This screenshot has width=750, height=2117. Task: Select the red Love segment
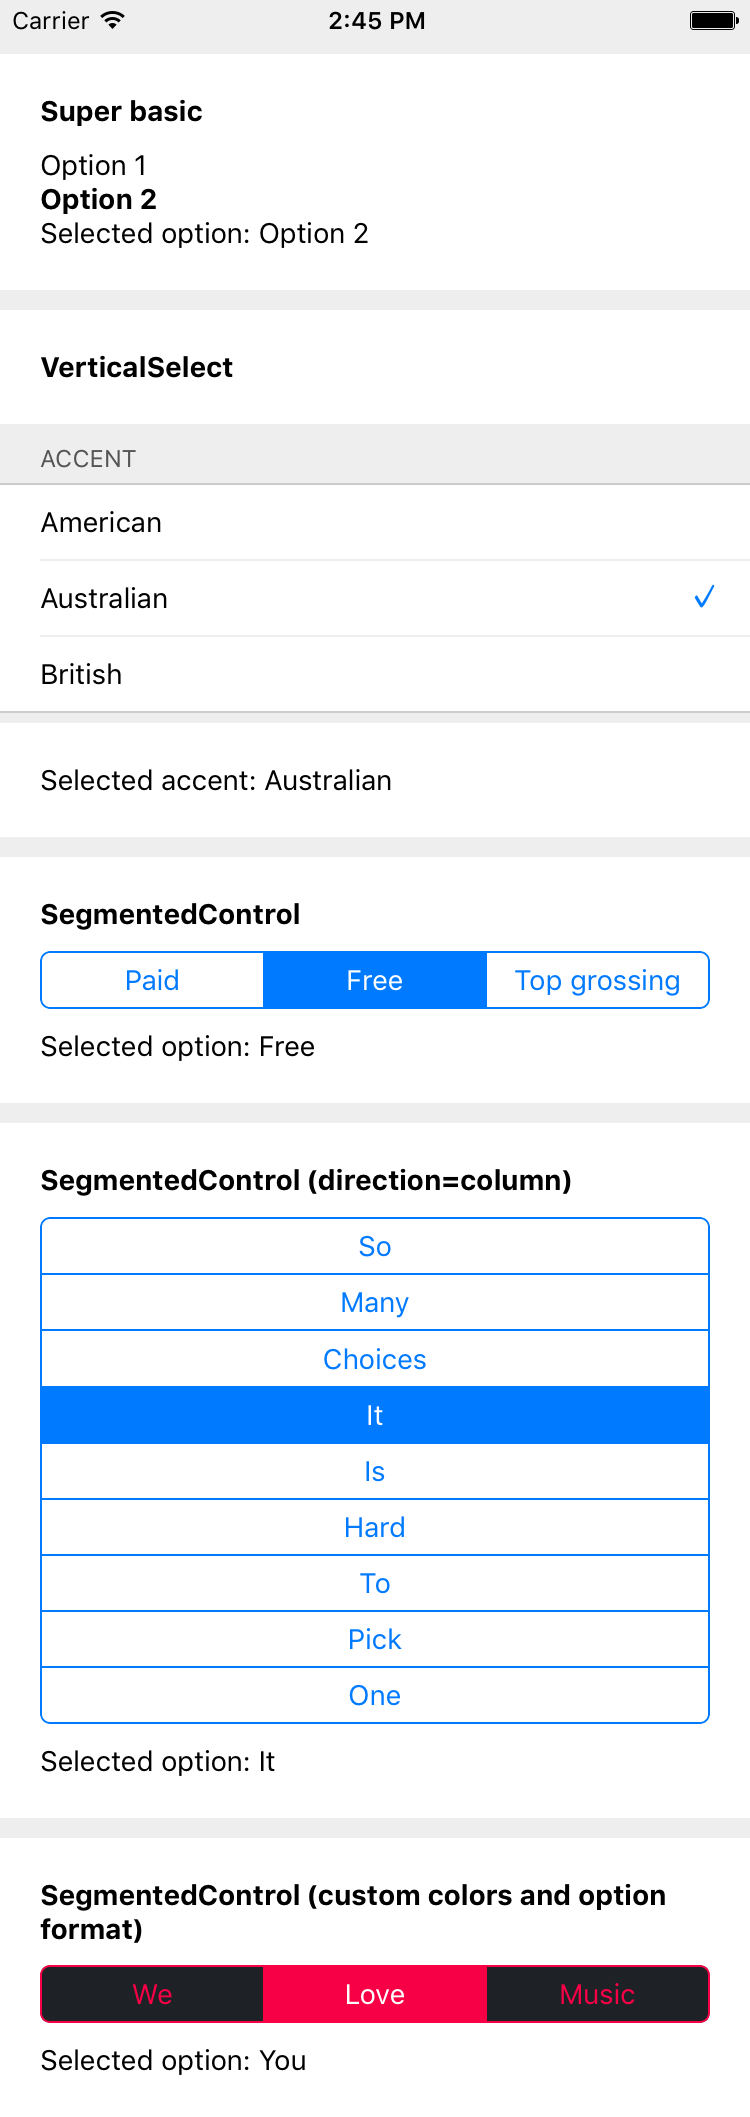375,1994
